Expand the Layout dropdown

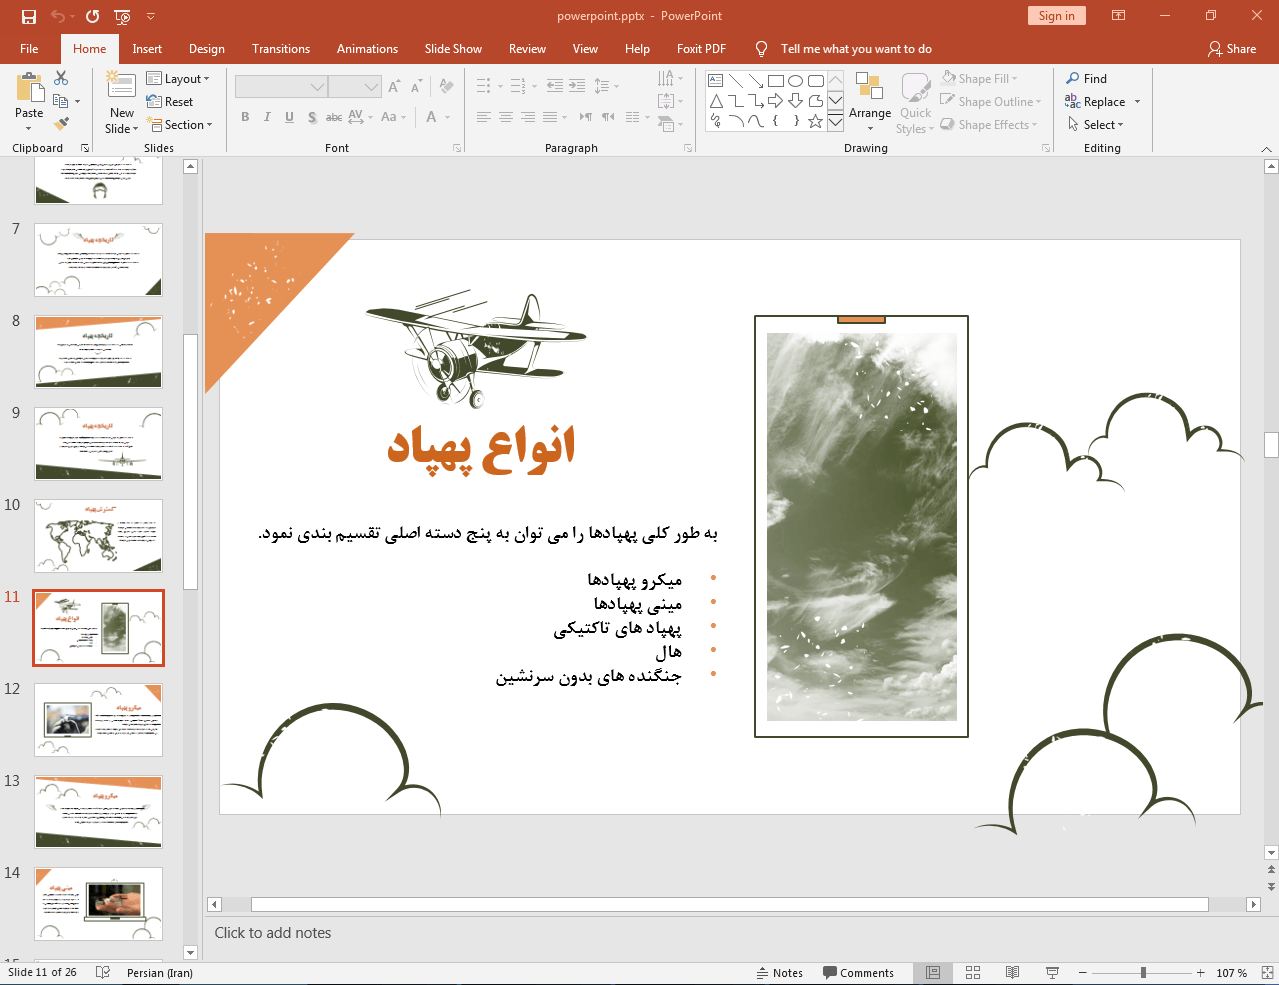click(178, 78)
